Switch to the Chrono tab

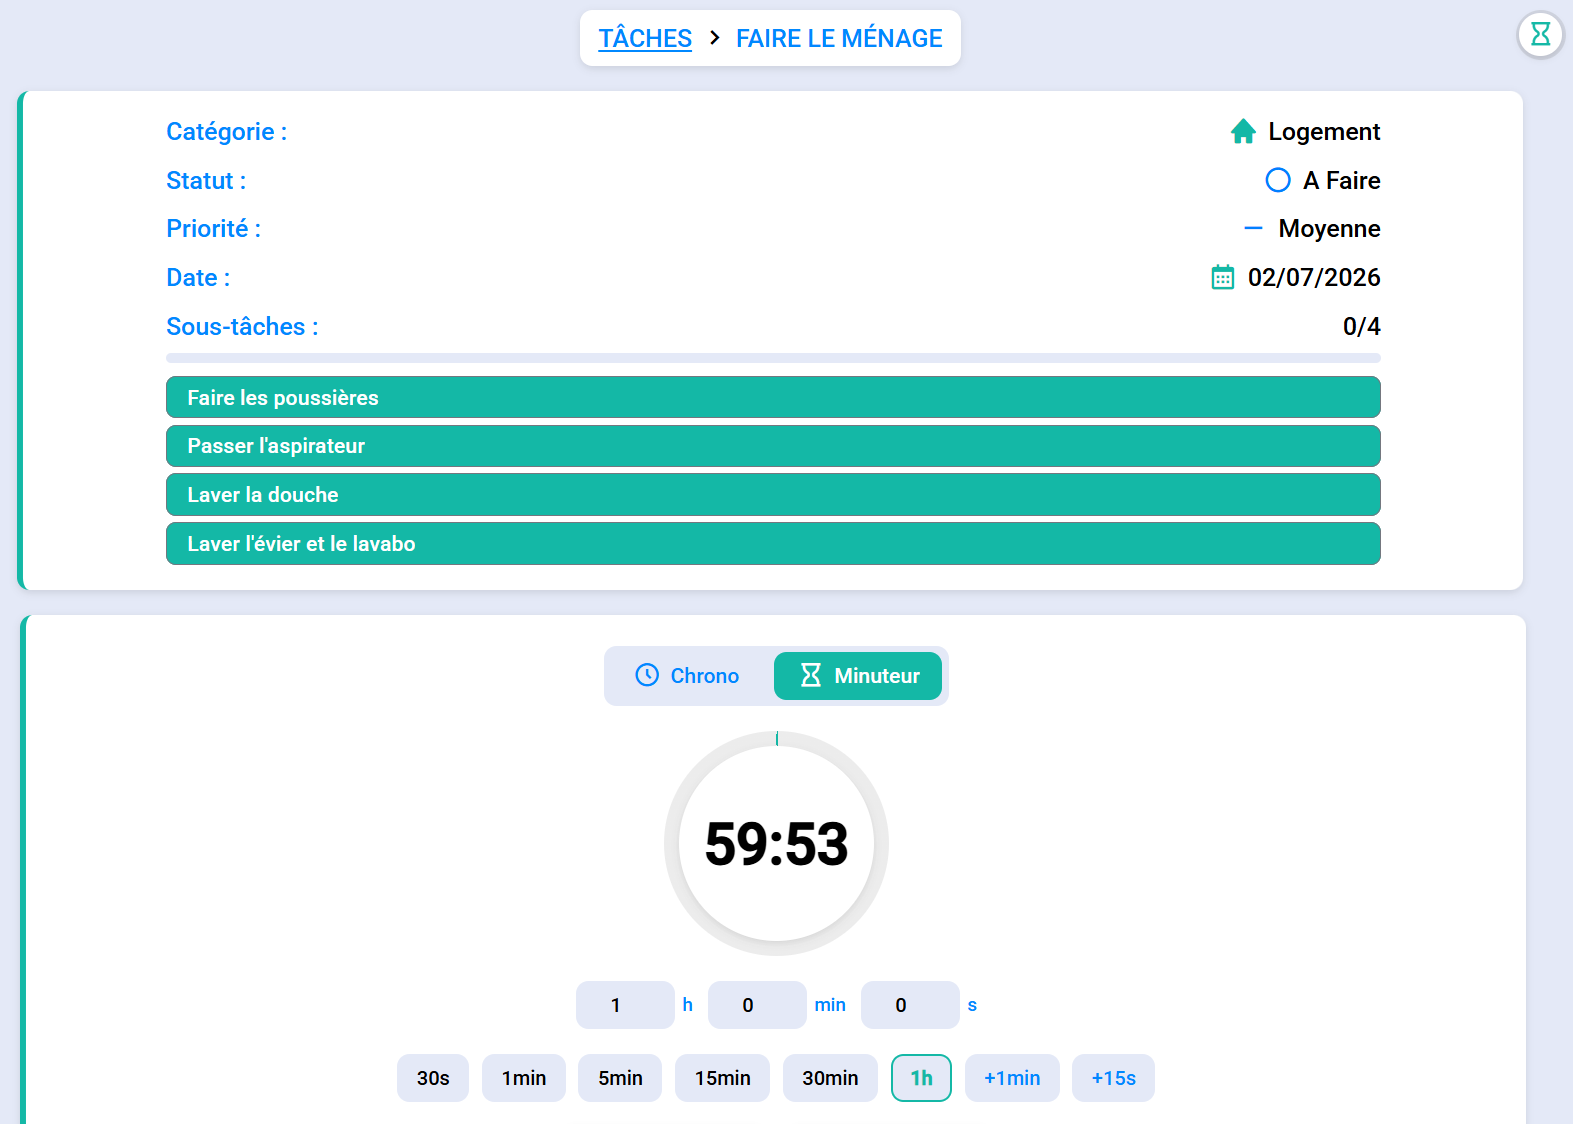pyautogui.click(x=688, y=676)
